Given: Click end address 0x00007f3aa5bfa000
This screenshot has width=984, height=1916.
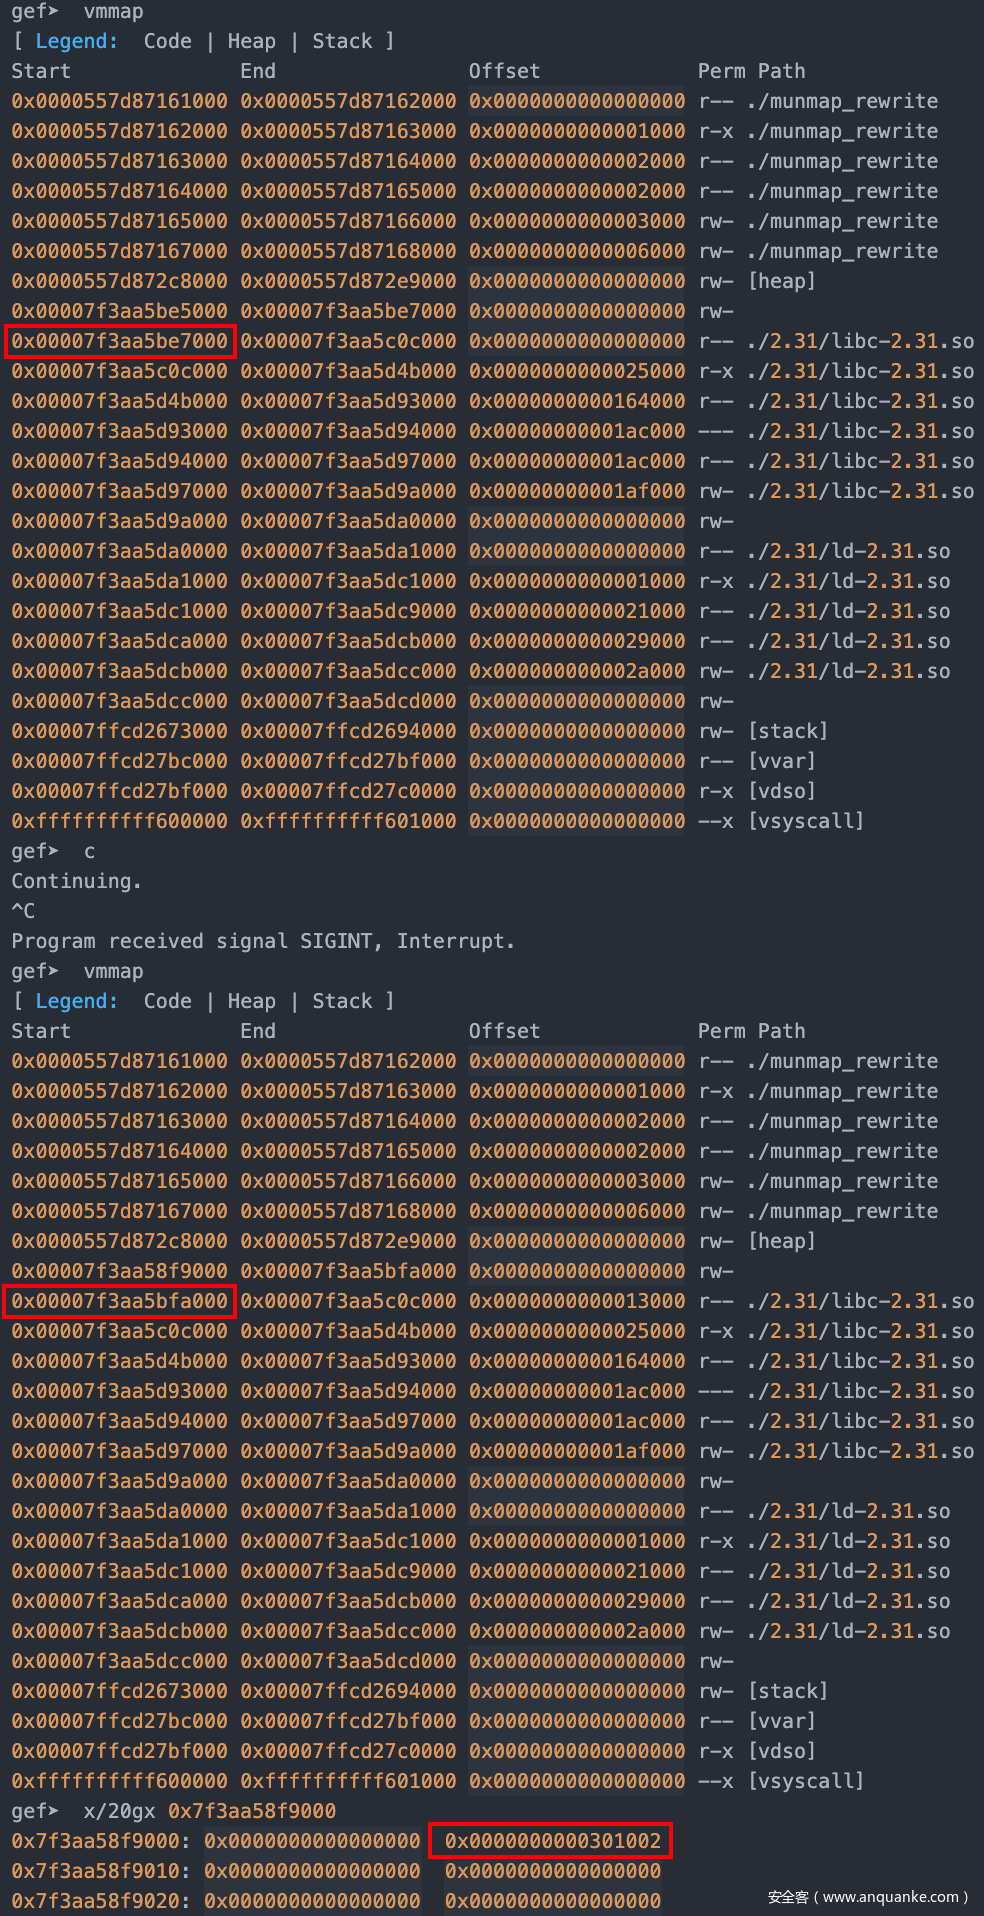Looking at the screenshot, I should [348, 1271].
